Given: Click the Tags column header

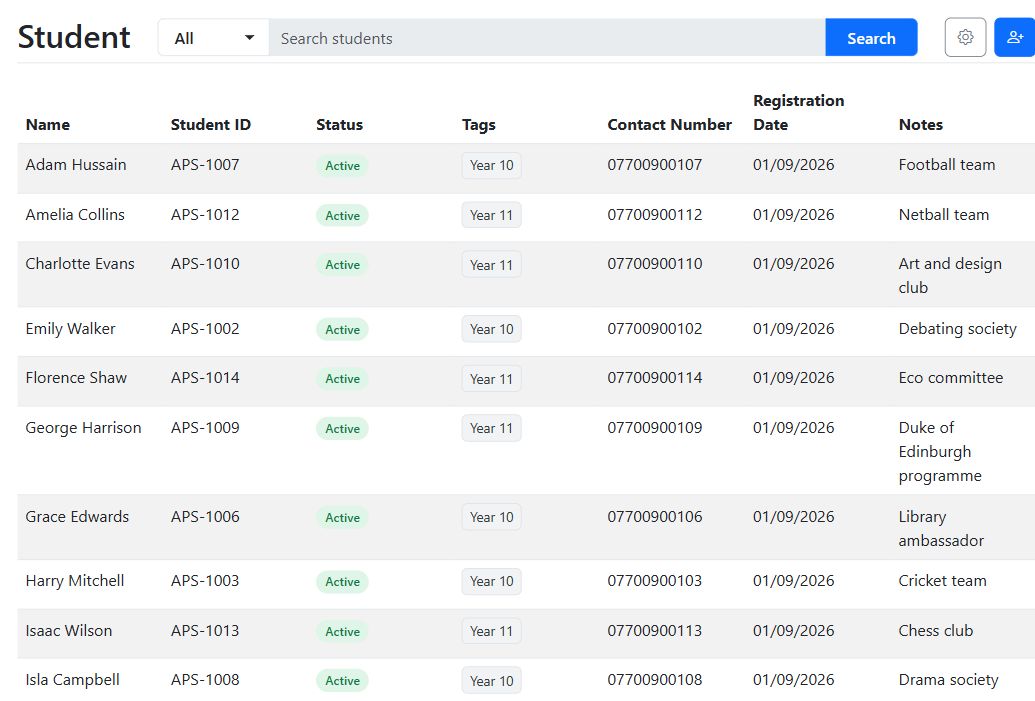Looking at the screenshot, I should (479, 125).
